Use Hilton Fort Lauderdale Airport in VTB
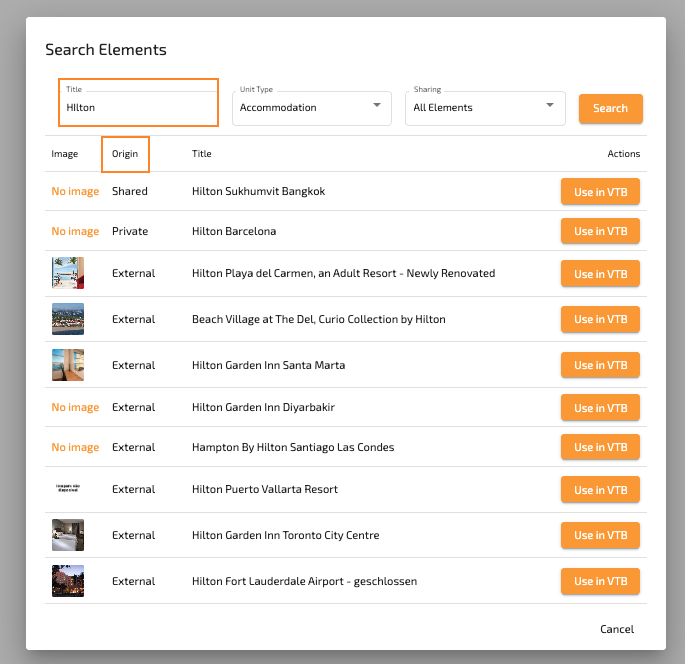685x664 pixels. pos(600,581)
